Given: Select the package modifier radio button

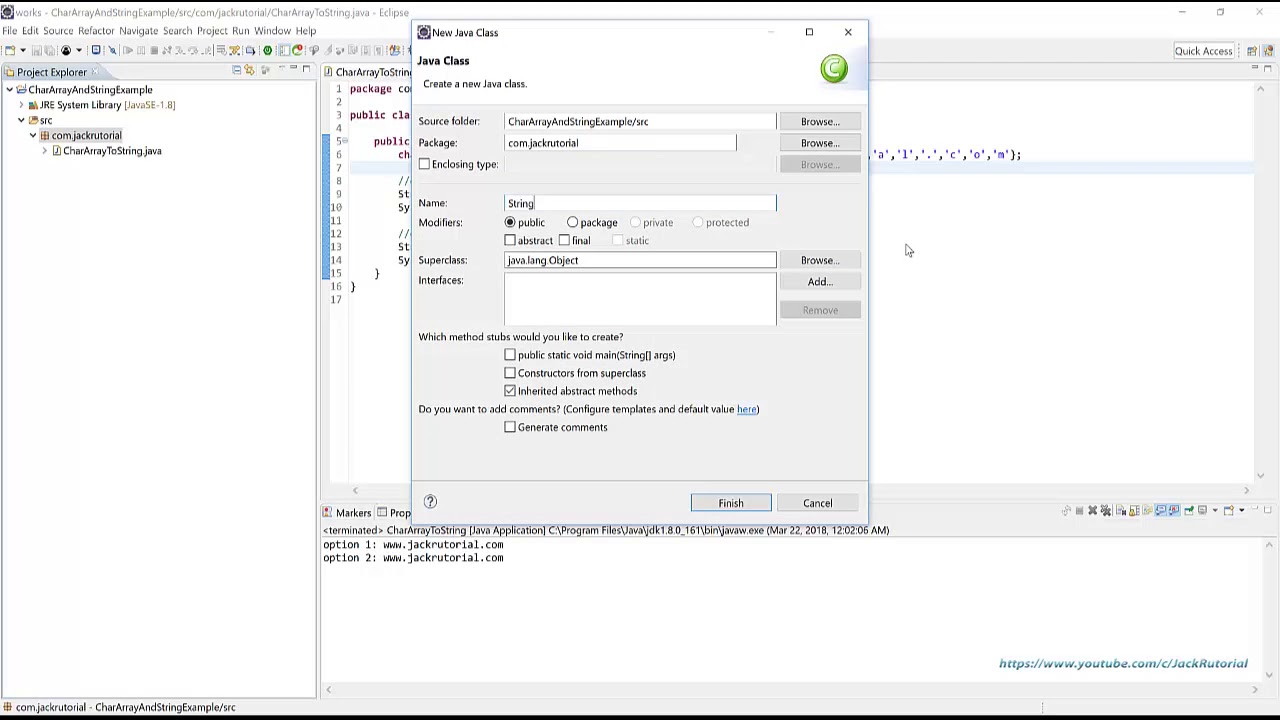Looking at the screenshot, I should 572,222.
